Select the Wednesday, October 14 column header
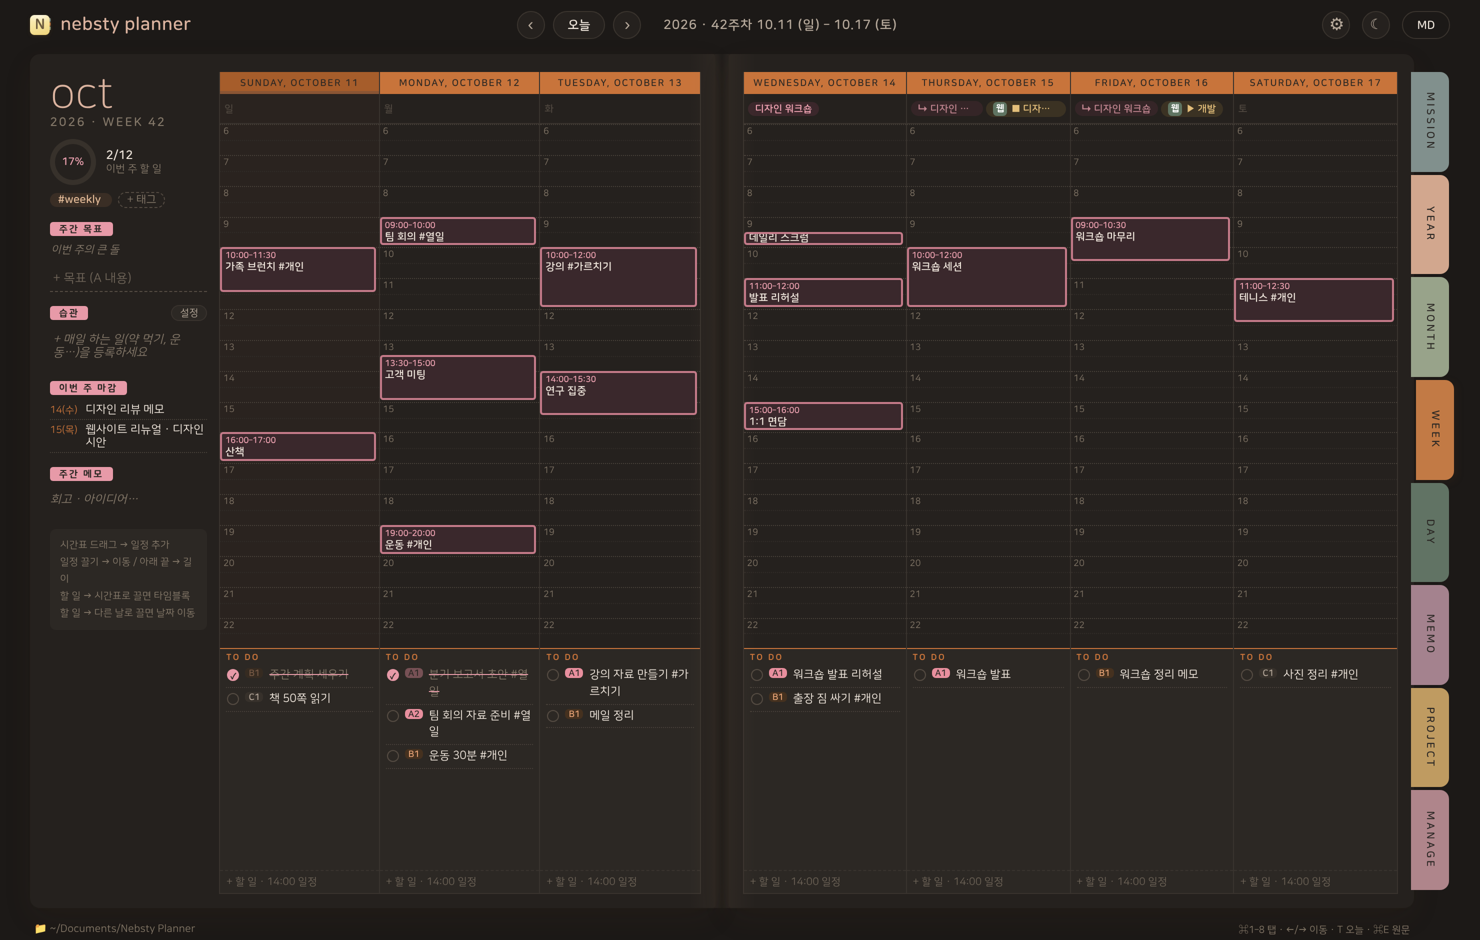 point(825,83)
